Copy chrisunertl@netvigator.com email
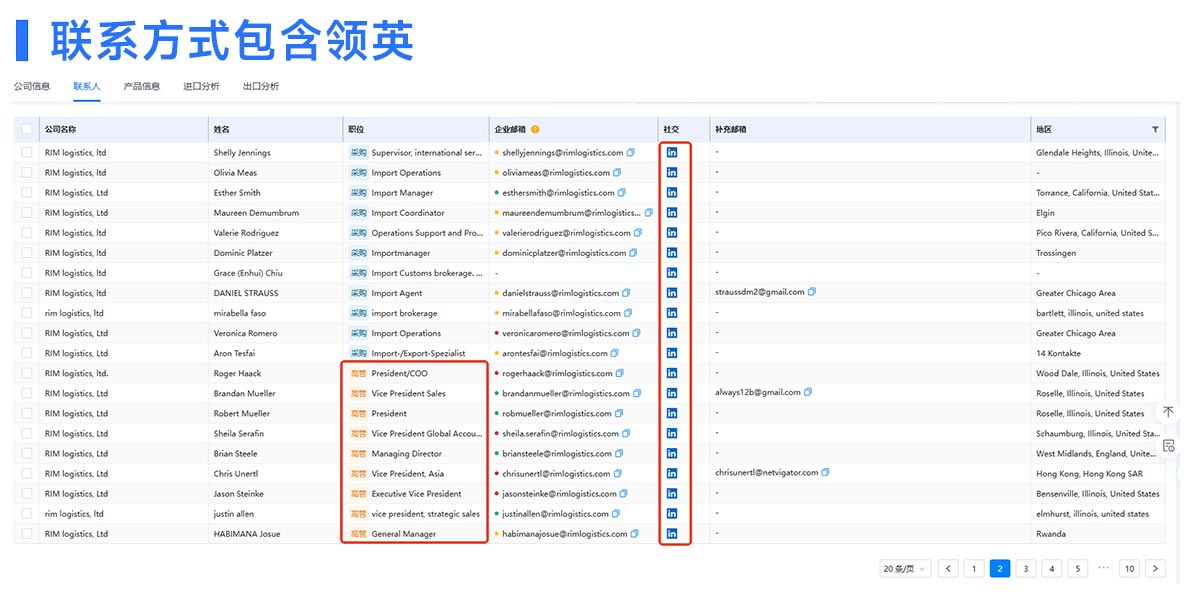Viewport: 1190px width, 598px height. (x=825, y=472)
